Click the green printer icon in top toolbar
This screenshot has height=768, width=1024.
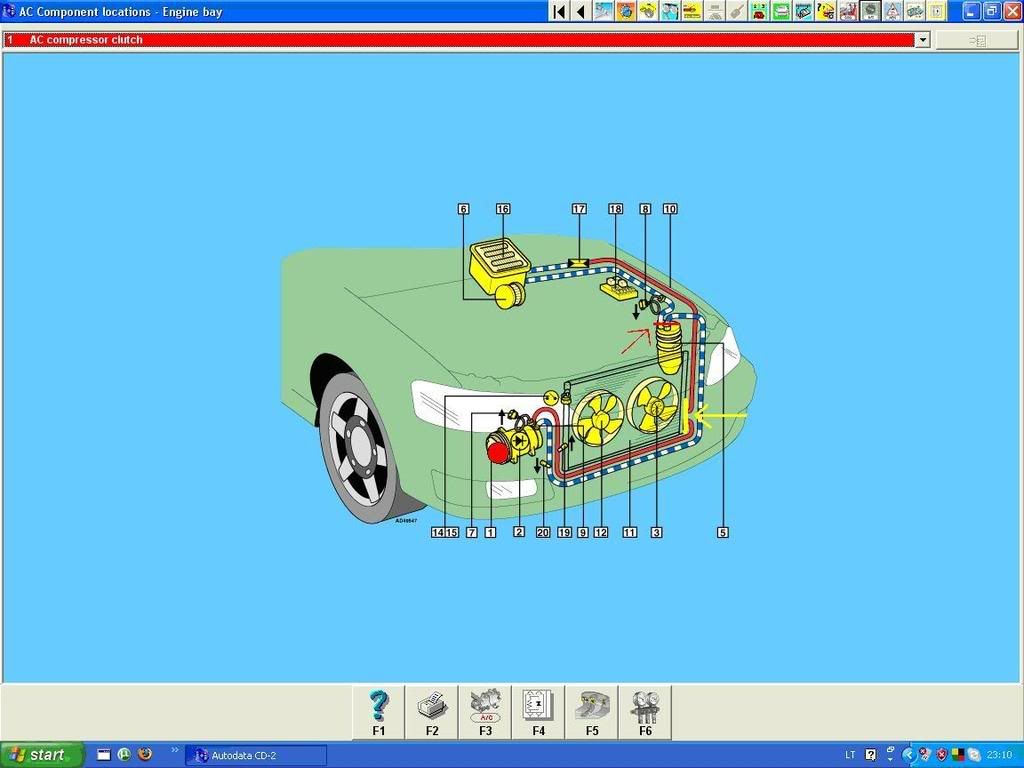pyautogui.click(x=781, y=11)
